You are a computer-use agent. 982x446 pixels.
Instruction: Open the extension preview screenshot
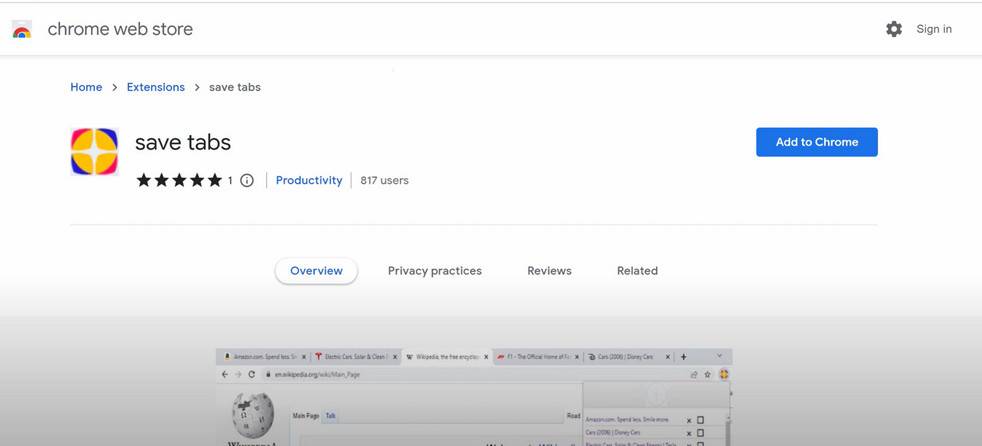pyautogui.click(x=474, y=397)
